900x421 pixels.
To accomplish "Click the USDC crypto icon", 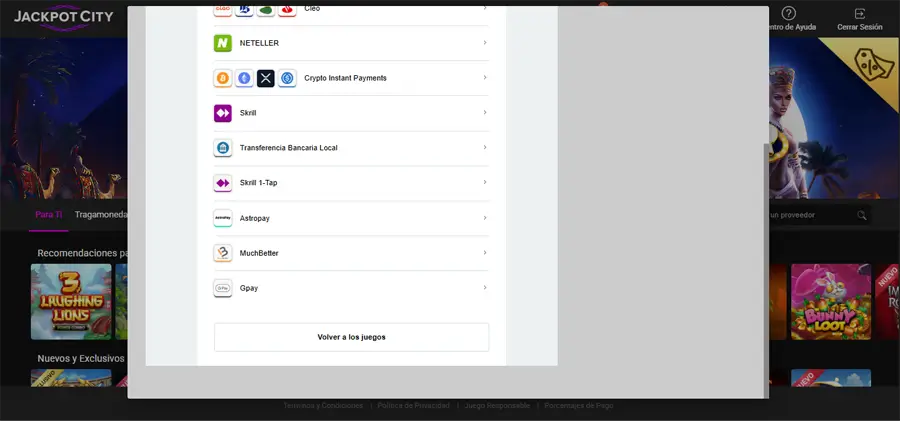I will [x=288, y=78].
